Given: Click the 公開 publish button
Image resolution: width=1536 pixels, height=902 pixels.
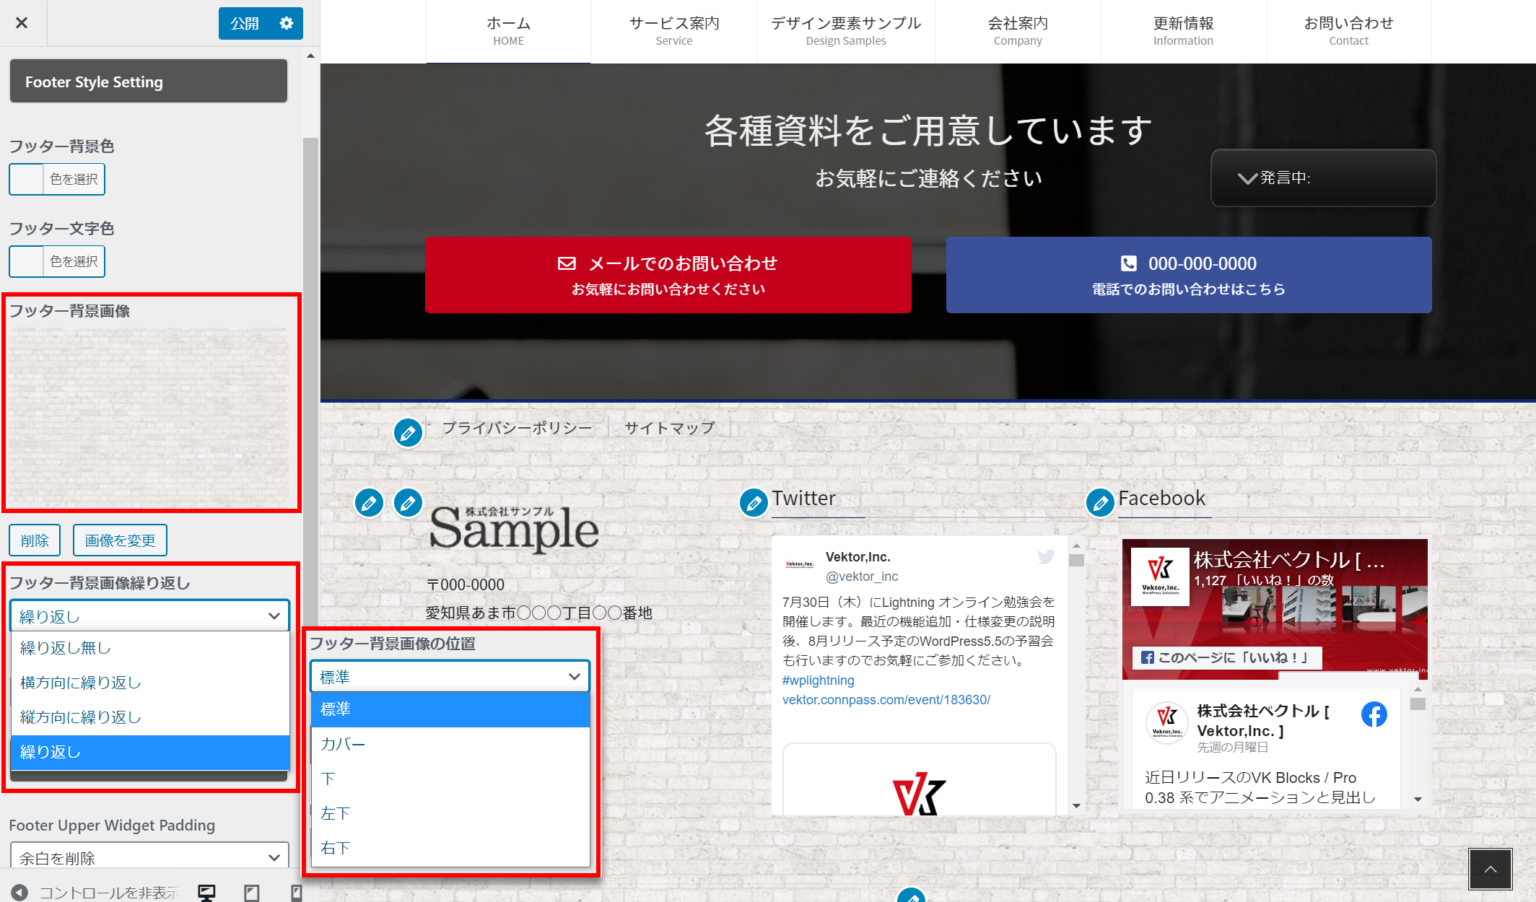Looking at the screenshot, I should coord(243,22).
